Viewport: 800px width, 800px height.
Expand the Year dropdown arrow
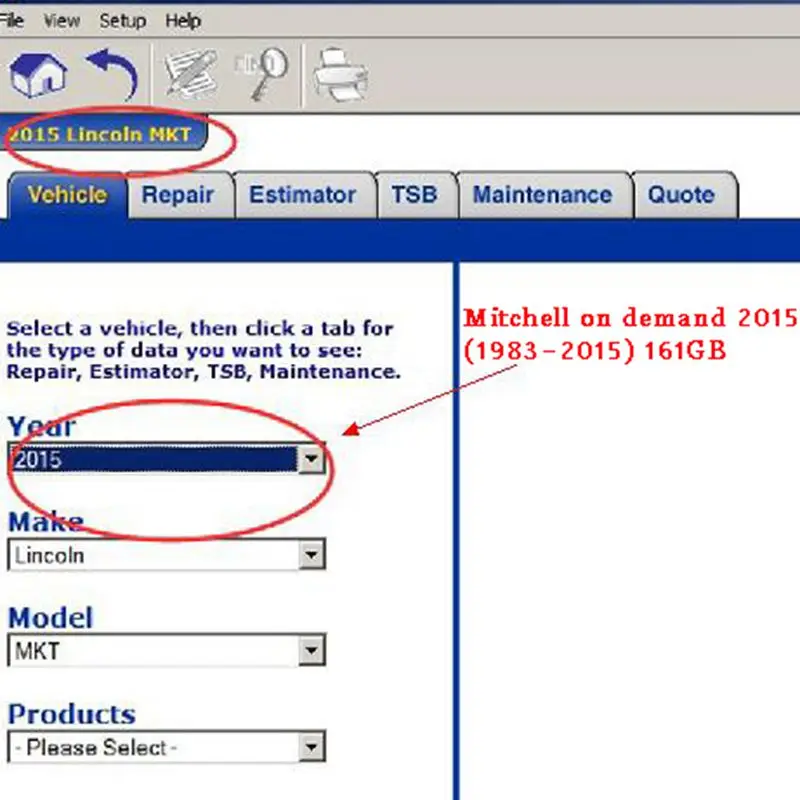coord(311,460)
